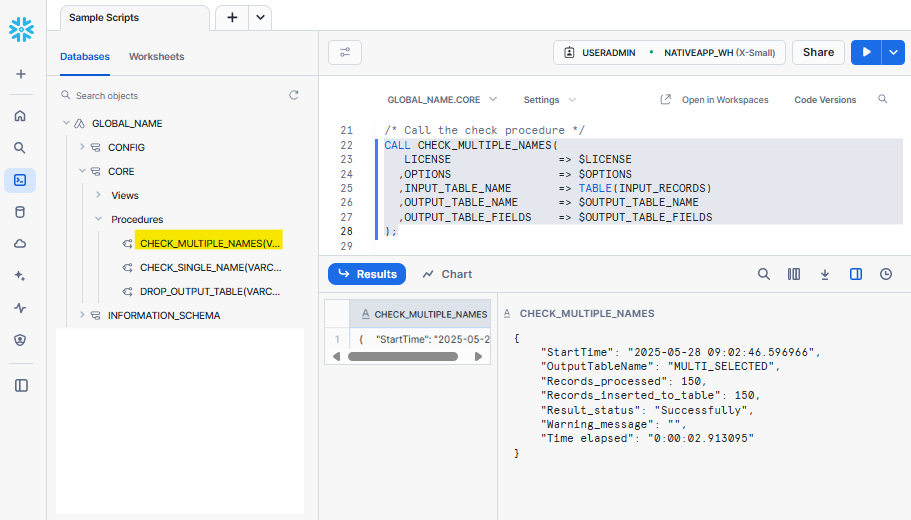Open query history clock icon
Image resolution: width=911 pixels, height=520 pixels.
886,274
